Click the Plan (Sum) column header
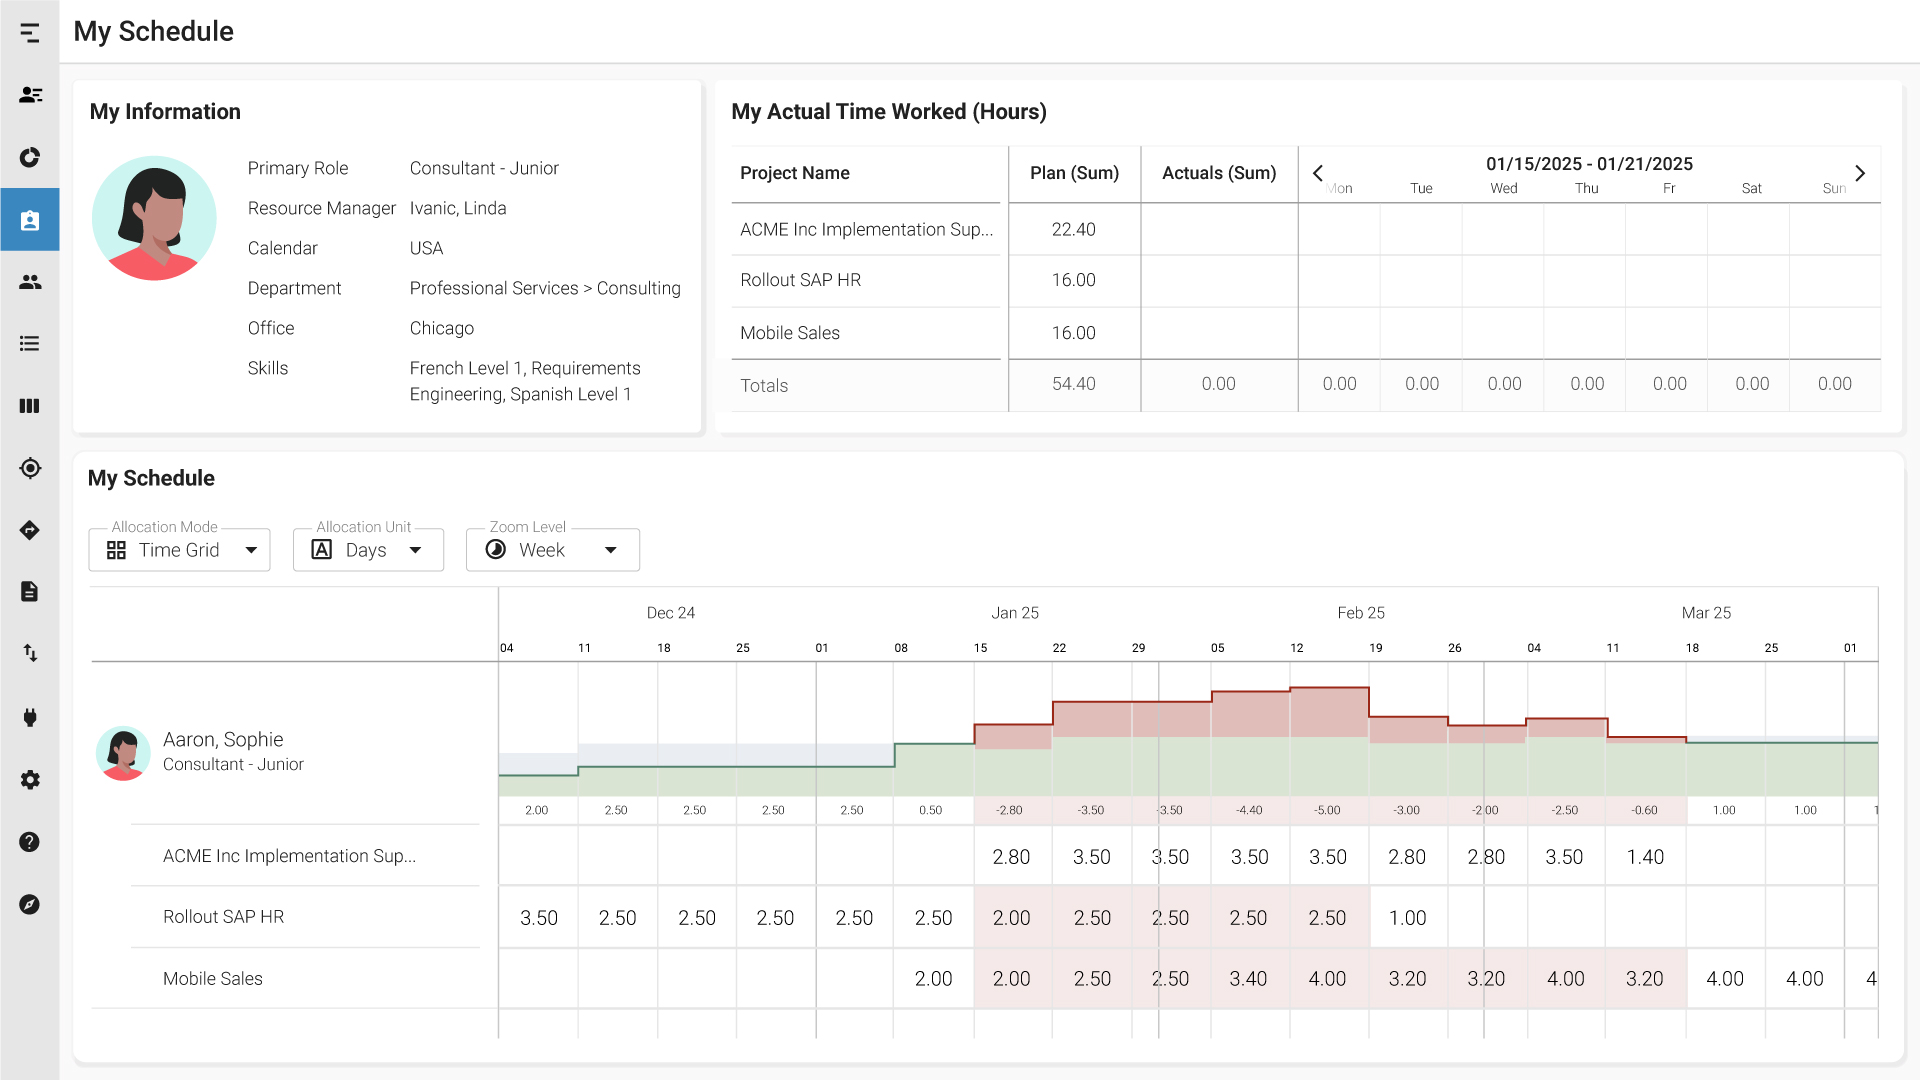The width and height of the screenshot is (1920, 1080). [1074, 173]
